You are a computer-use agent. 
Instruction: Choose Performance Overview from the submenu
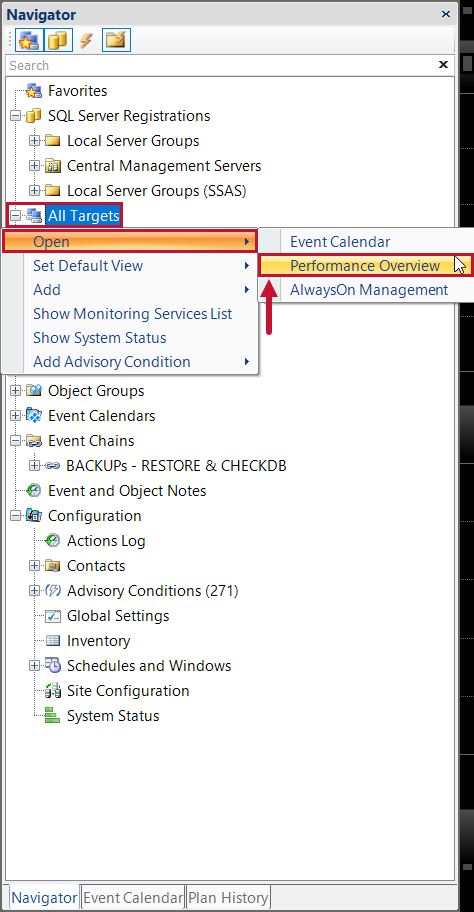(366, 266)
